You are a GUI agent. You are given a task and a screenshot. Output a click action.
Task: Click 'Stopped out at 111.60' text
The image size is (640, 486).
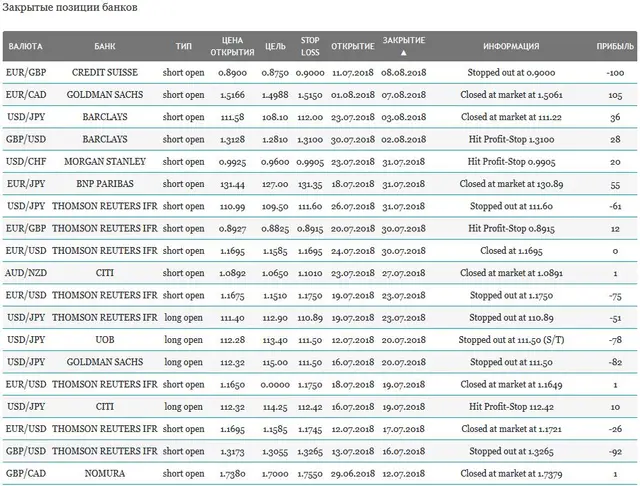(511, 206)
